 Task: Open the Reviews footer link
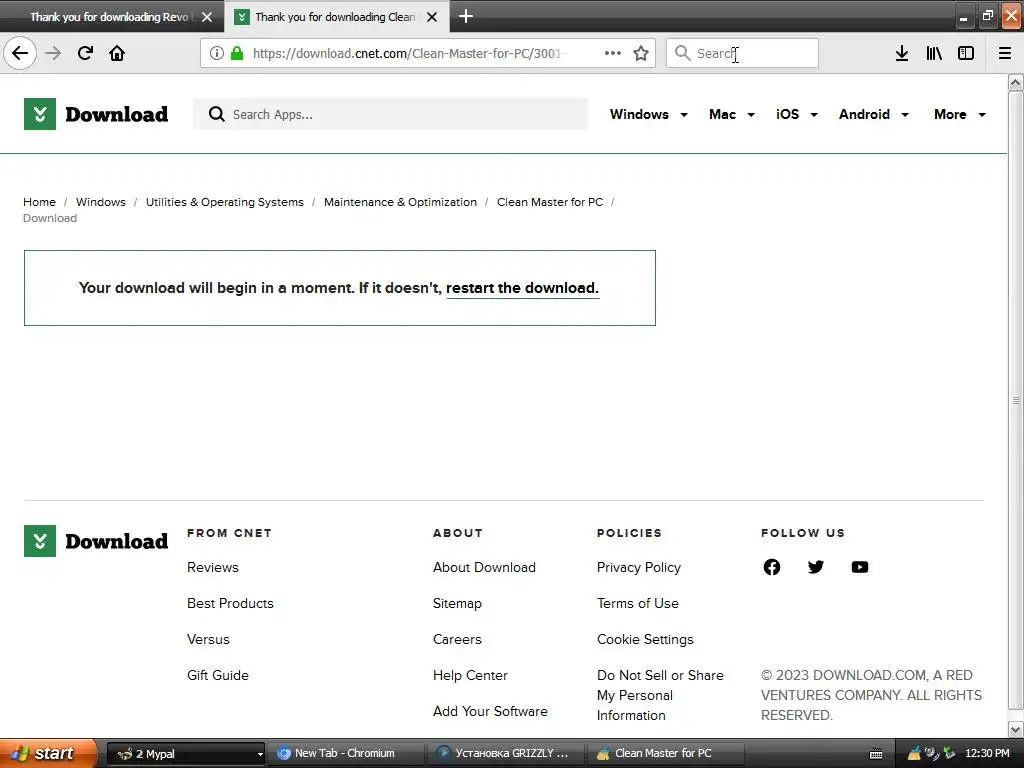pyautogui.click(x=212, y=567)
